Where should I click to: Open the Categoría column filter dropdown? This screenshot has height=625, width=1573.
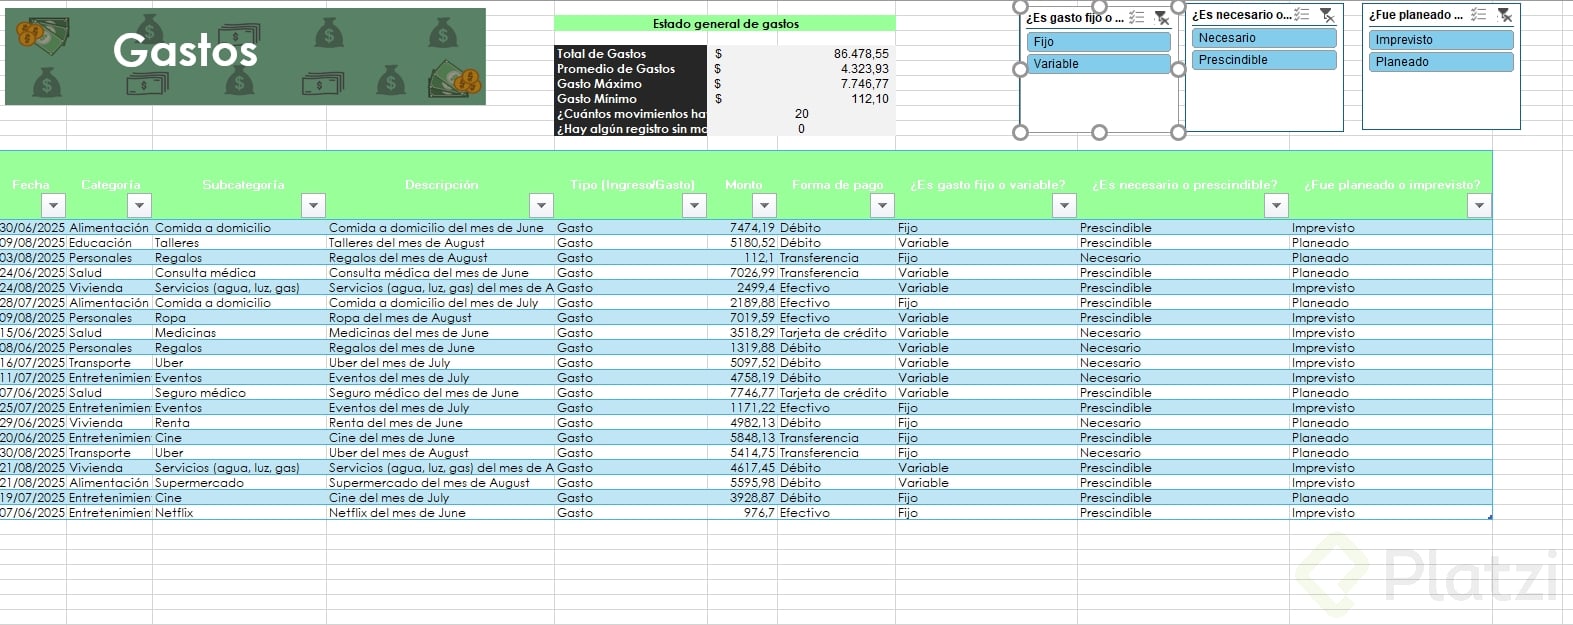(x=139, y=206)
